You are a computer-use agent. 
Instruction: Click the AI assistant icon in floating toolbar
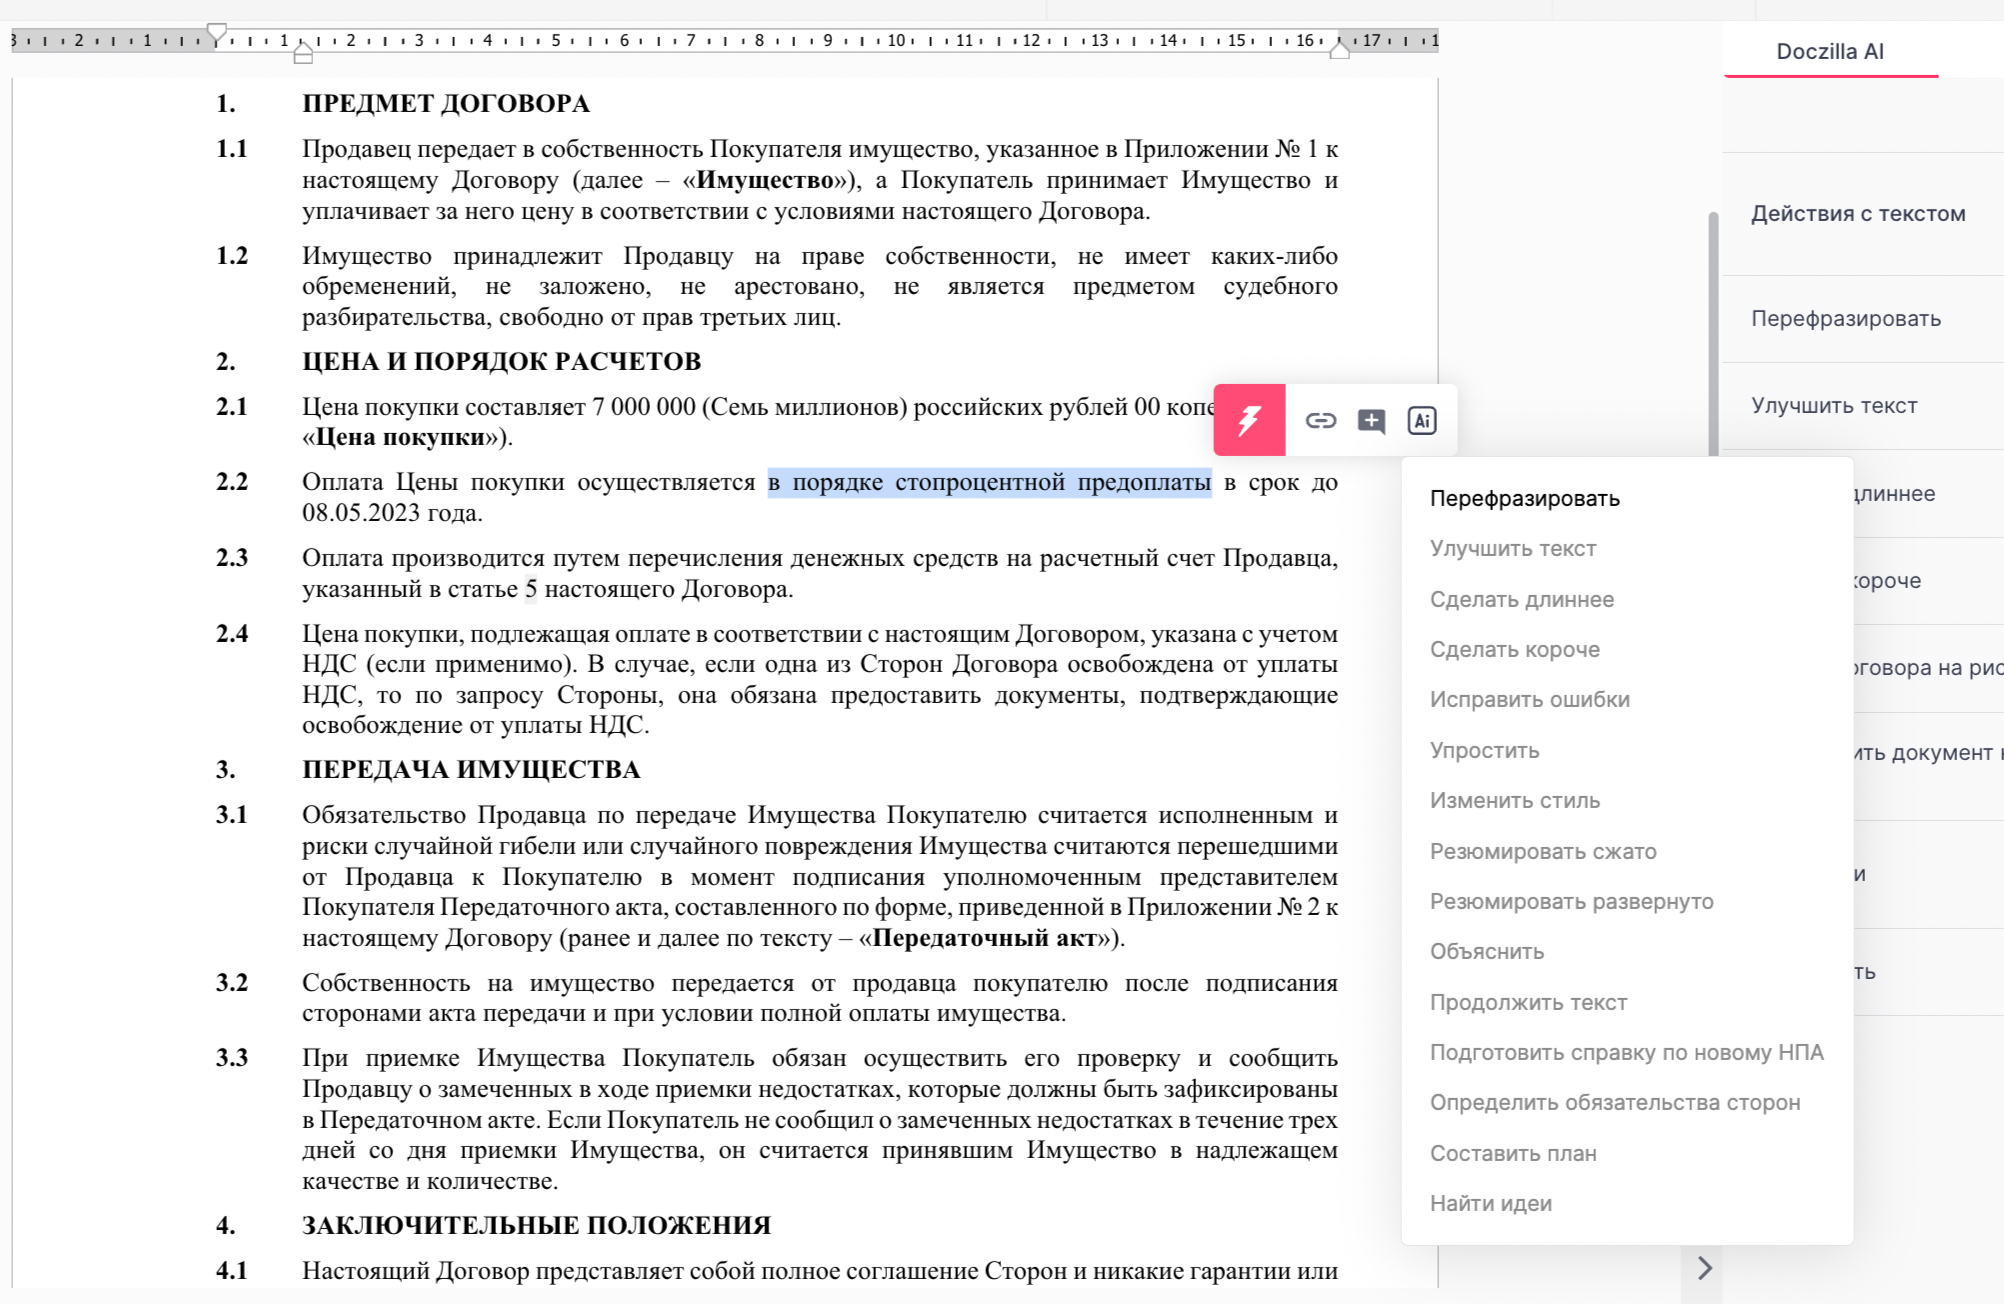click(x=1421, y=421)
